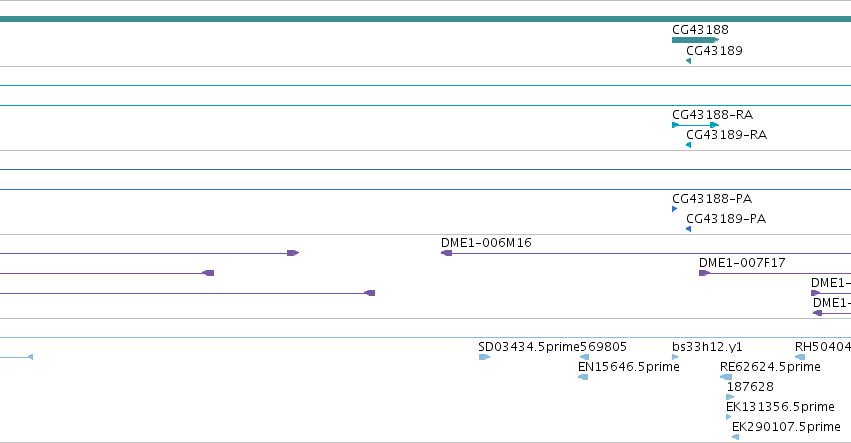
Task: Select the blue CG43189-PA arrowhead glyph
Action: point(689,229)
